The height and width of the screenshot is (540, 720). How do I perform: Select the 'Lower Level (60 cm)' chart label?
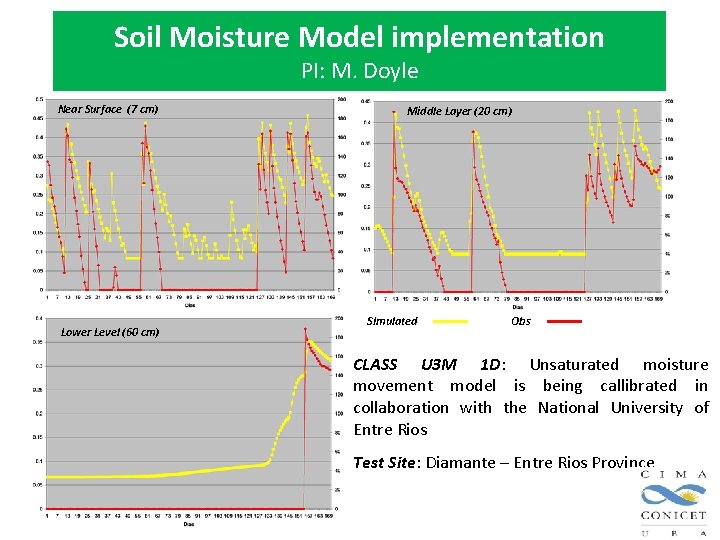tap(110, 332)
